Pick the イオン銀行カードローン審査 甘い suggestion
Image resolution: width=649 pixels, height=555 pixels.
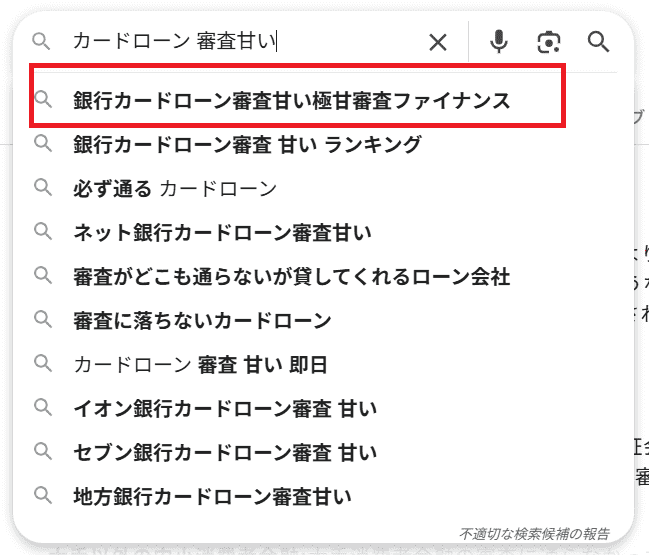225,408
